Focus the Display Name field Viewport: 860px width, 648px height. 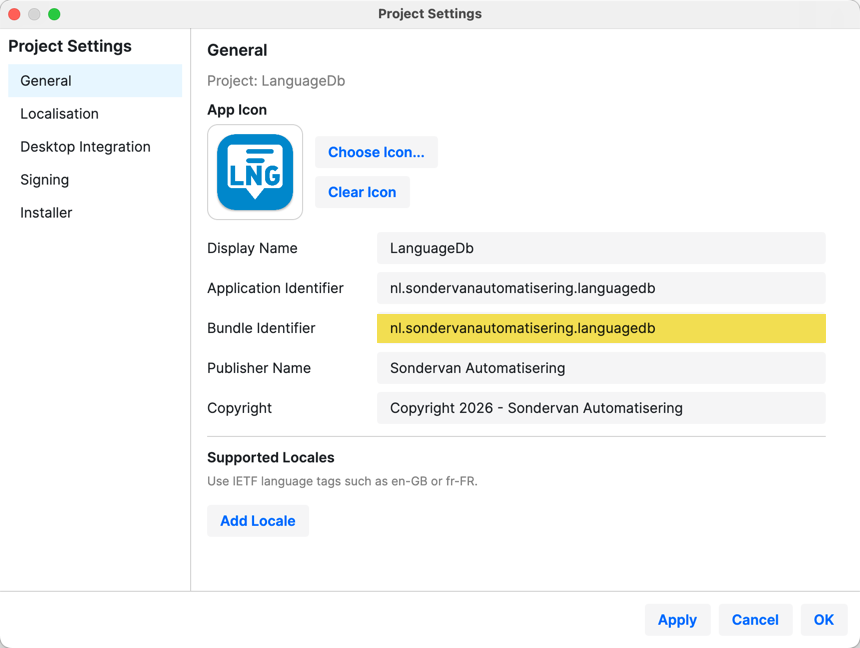(x=601, y=248)
